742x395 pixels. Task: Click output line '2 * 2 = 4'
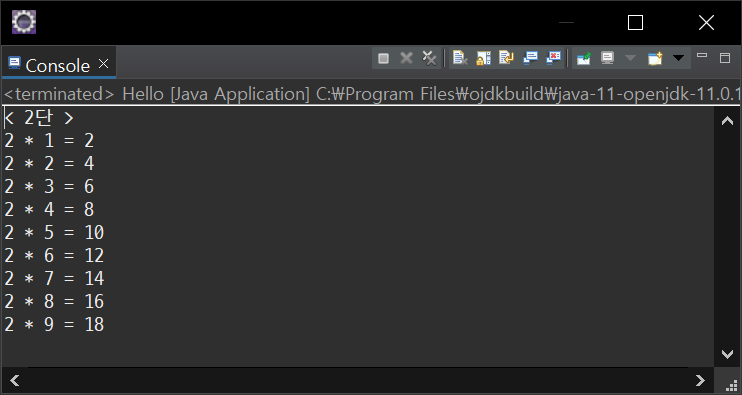(x=49, y=164)
